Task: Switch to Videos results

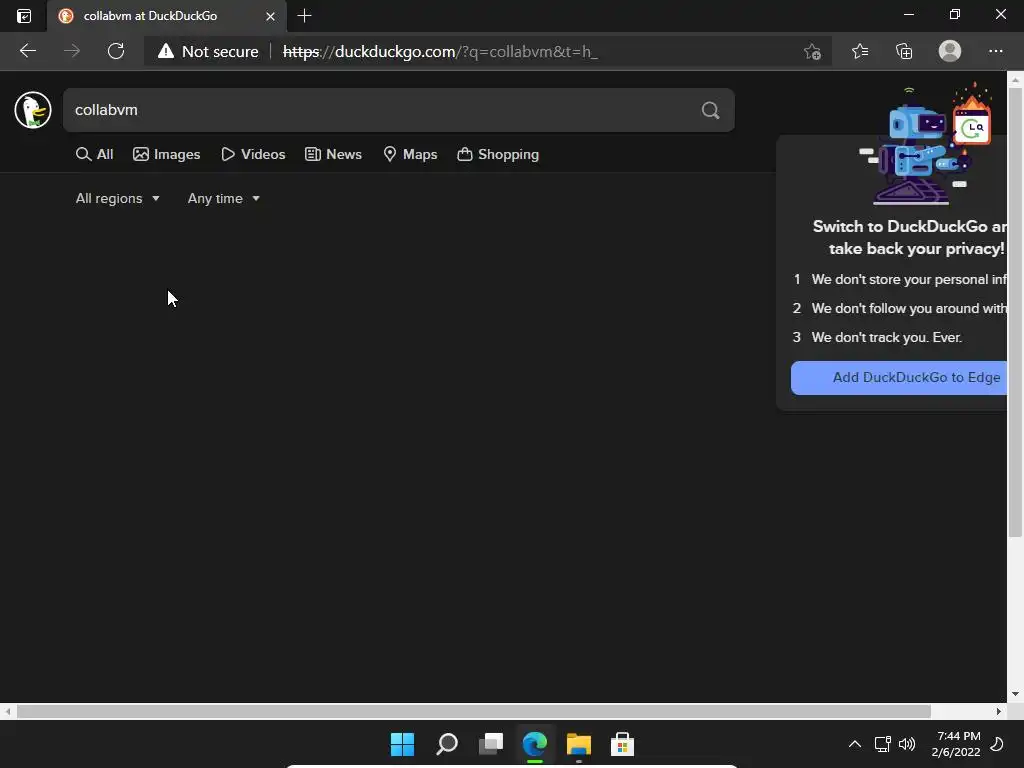Action: (x=253, y=154)
